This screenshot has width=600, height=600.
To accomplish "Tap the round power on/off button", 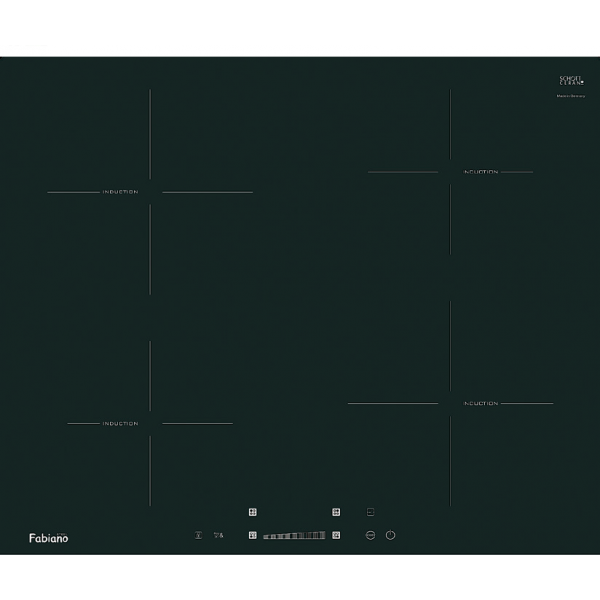I will click(x=390, y=535).
